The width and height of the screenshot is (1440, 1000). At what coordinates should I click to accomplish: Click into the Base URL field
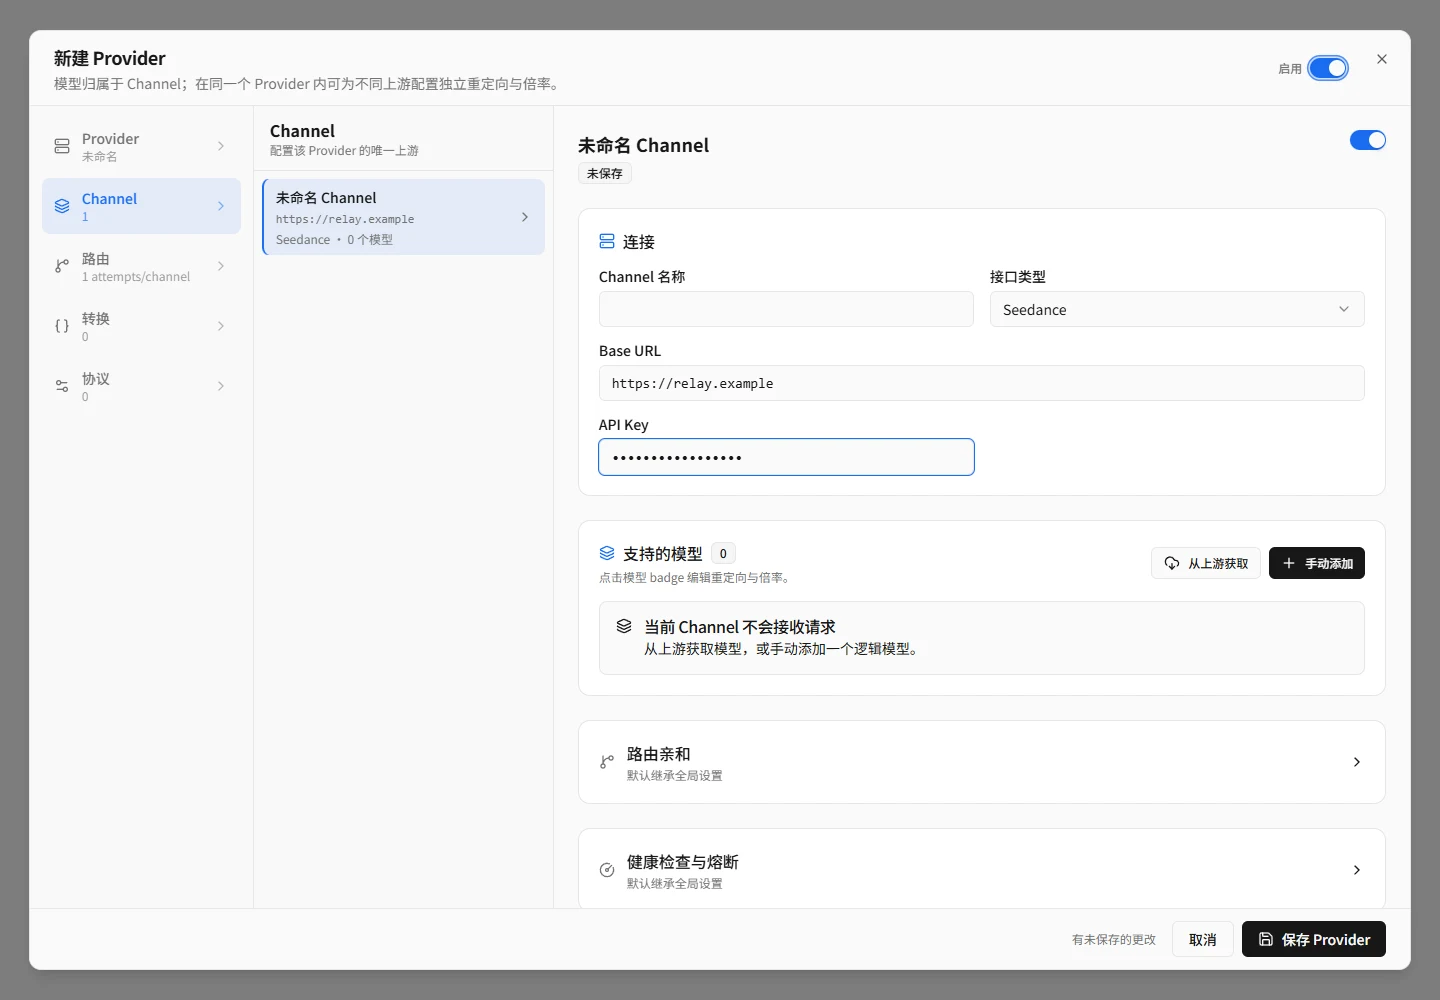point(982,383)
